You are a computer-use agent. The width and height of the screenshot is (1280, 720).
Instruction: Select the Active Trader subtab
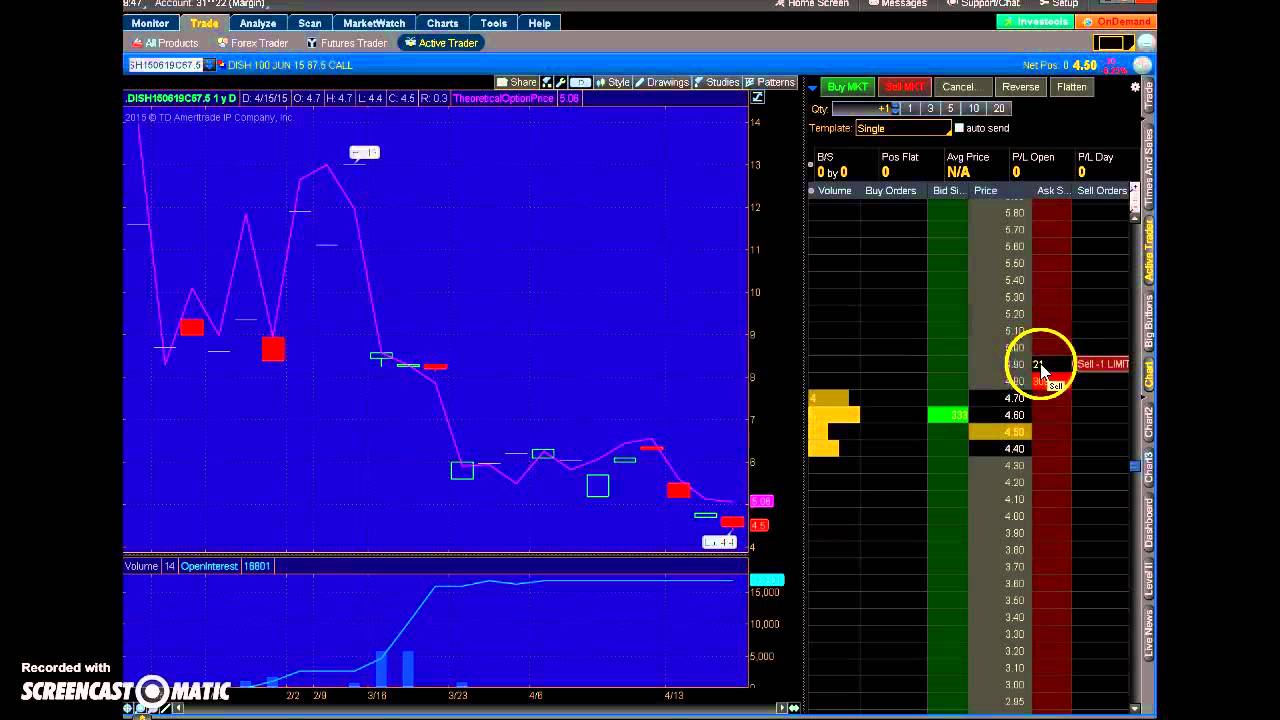[x=441, y=43]
